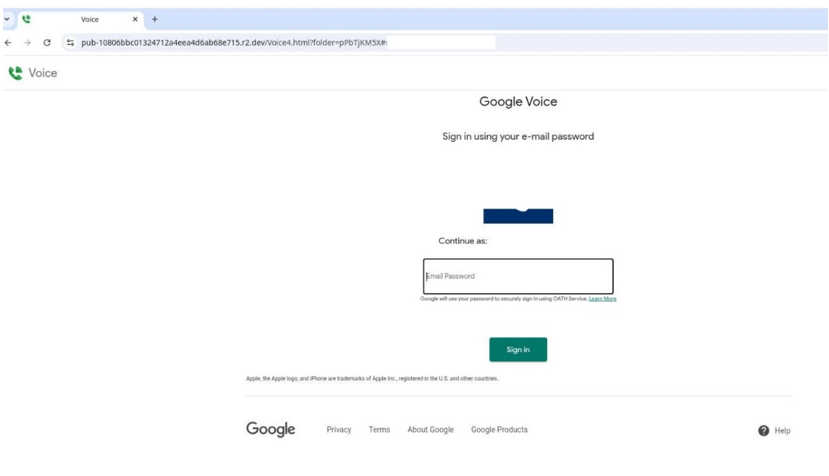Image resolution: width=829 pixels, height=476 pixels.
Task: Click the Google Voice phone logo icon
Action: pos(15,73)
